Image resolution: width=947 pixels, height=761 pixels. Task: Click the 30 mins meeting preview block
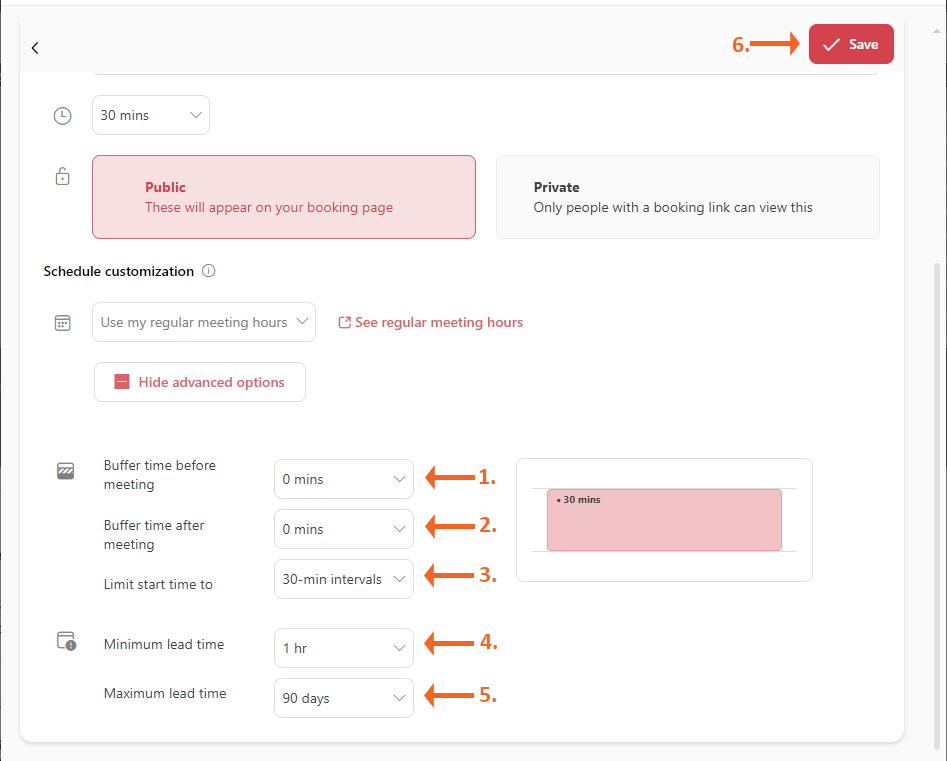[x=664, y=520]
